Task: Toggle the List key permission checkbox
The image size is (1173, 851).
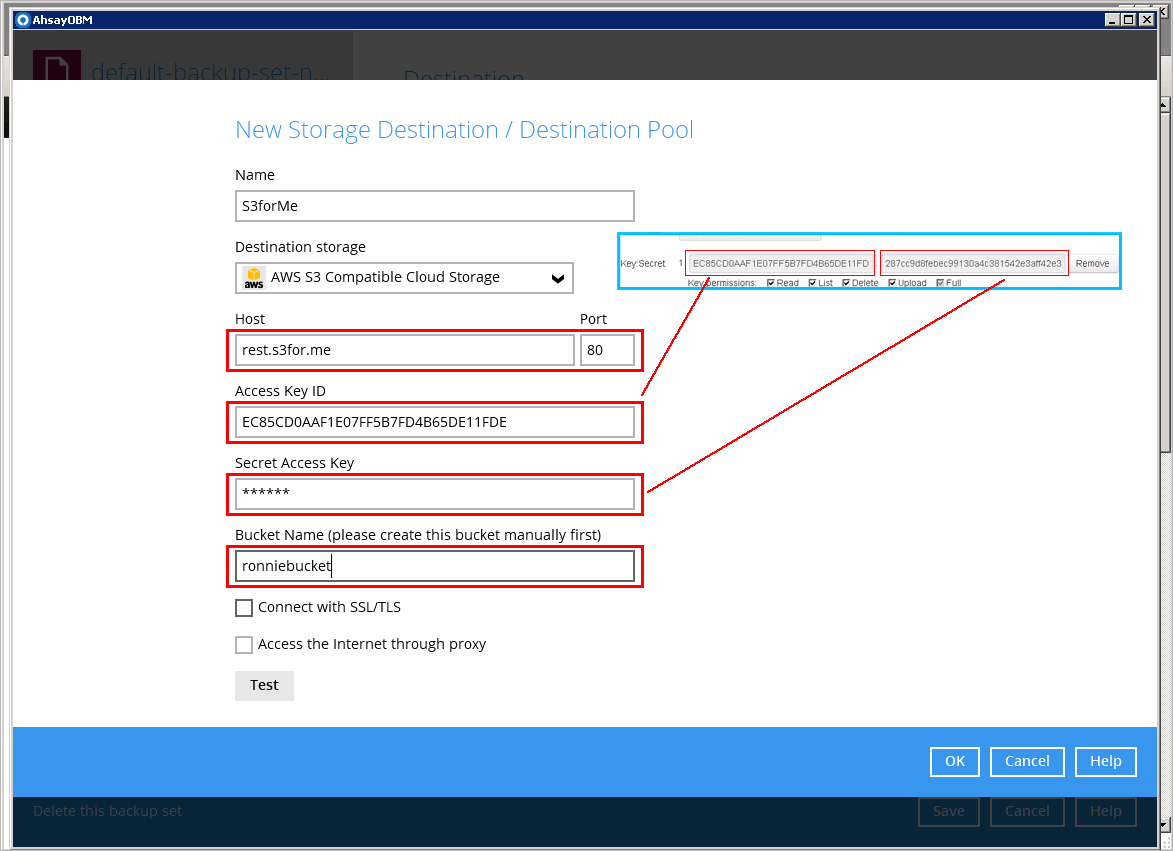Action: coord(812,283)
